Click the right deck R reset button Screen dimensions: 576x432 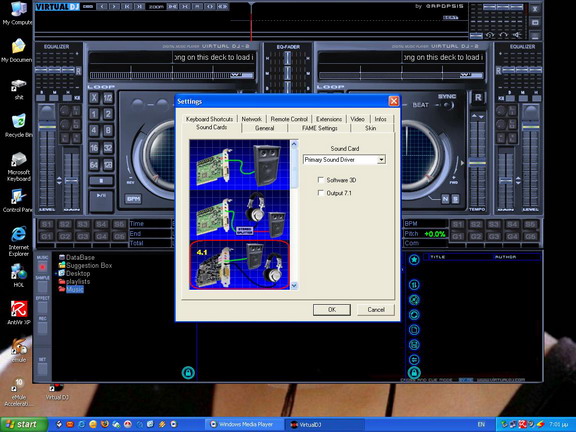(x=478, y=97)
